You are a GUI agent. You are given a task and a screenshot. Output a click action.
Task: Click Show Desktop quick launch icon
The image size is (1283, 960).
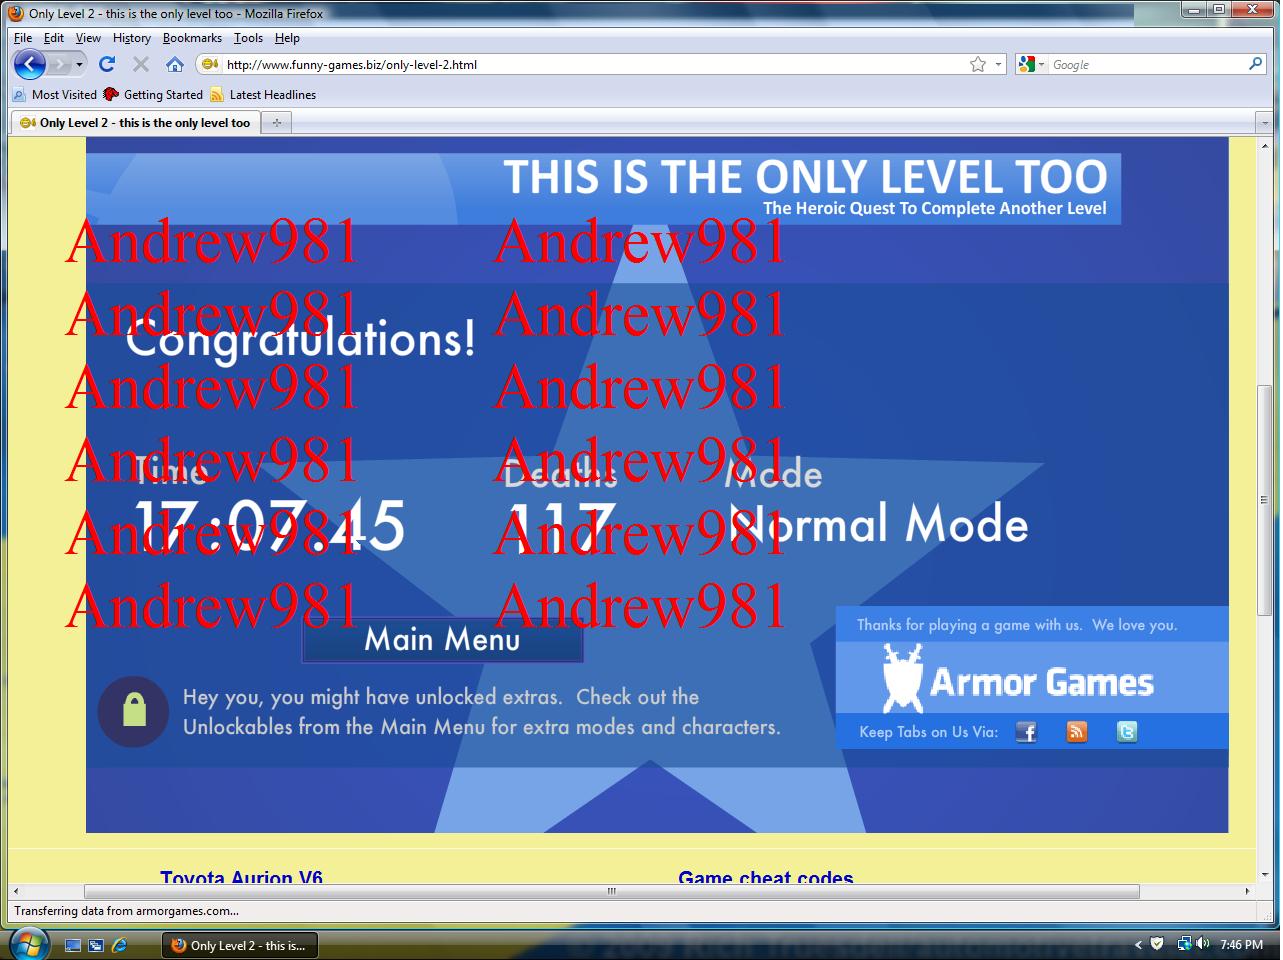[x=73, y=945]
